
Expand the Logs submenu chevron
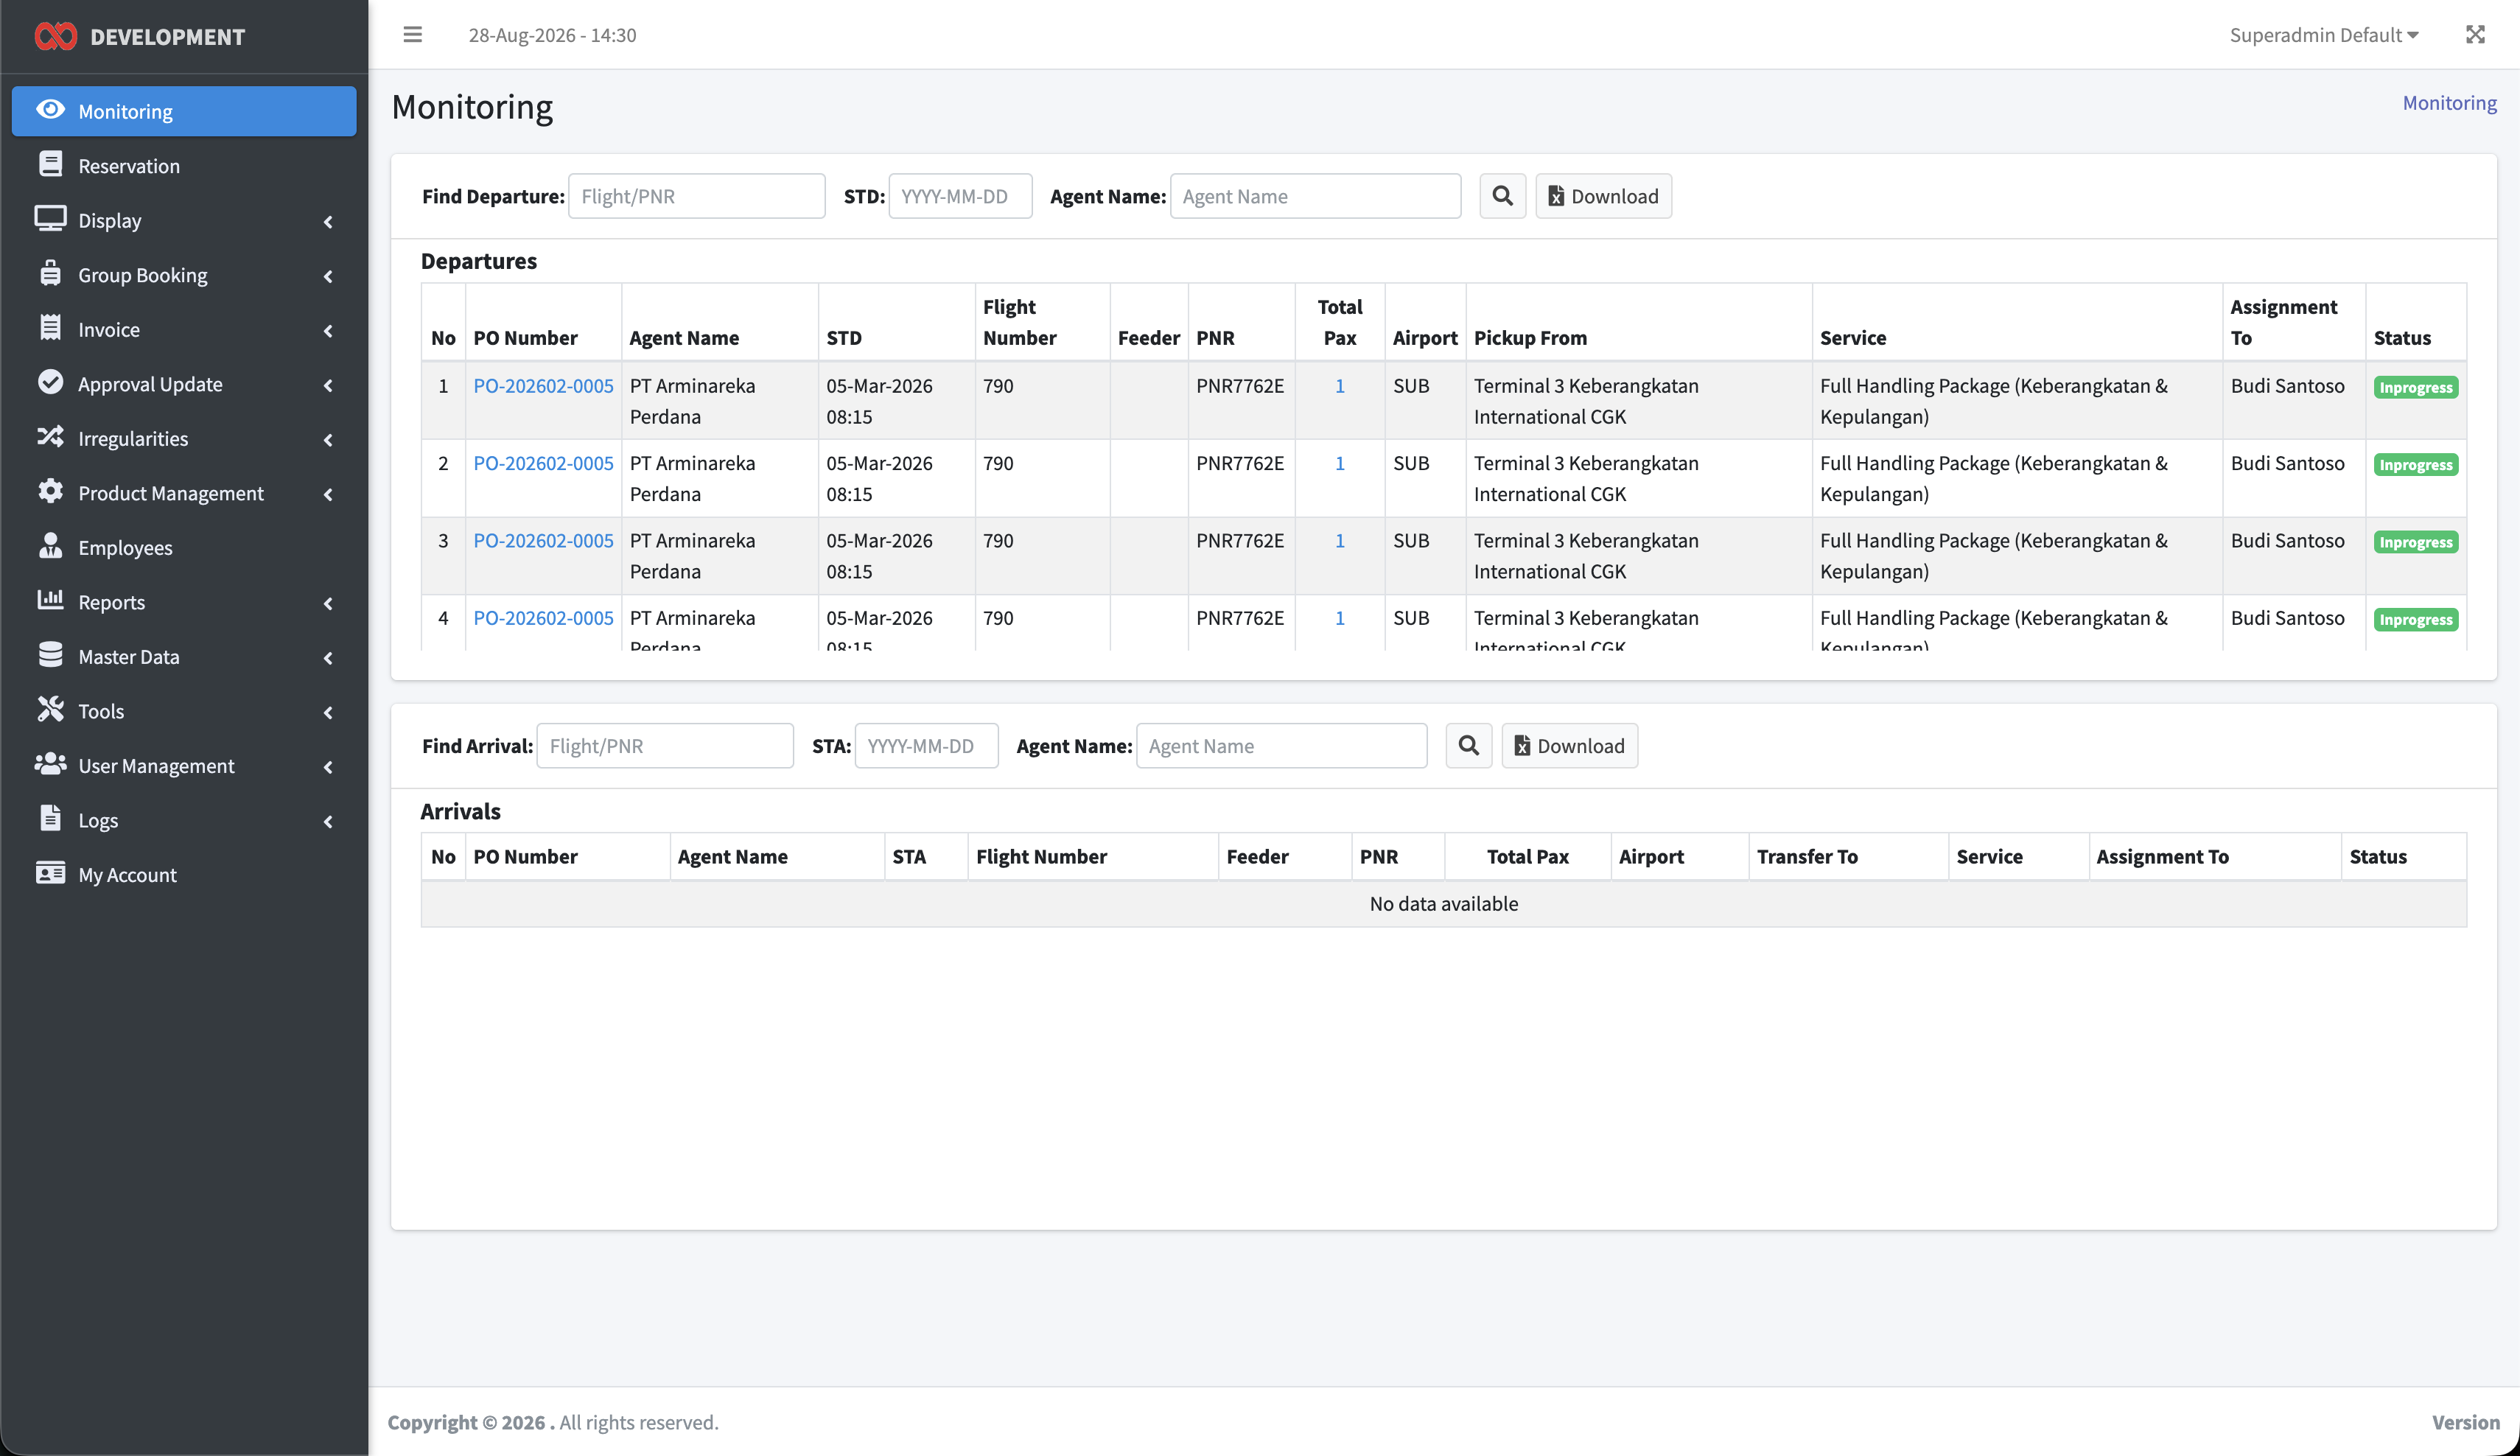(x=328, y=821)
